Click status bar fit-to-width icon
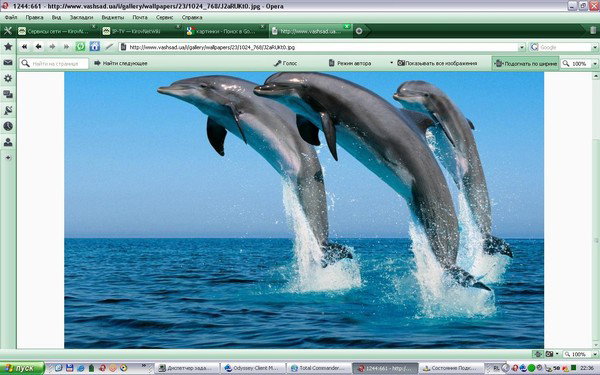This screenshot has height=375, width=600. pos(538,354)
